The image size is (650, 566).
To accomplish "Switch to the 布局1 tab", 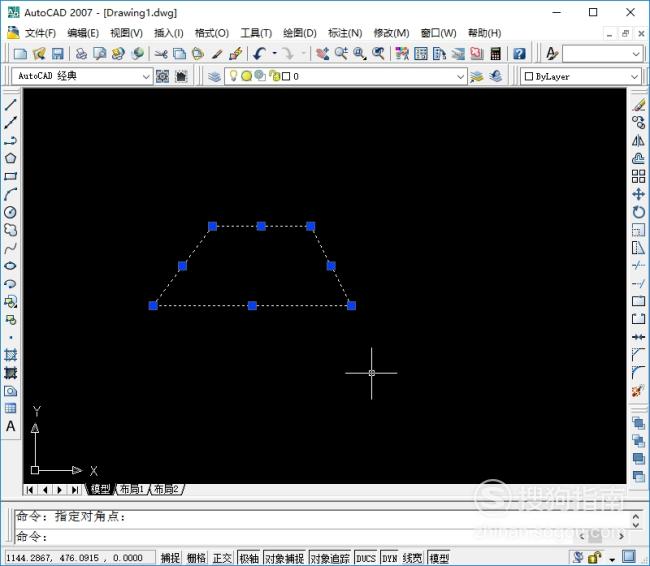I will (131, 489).
